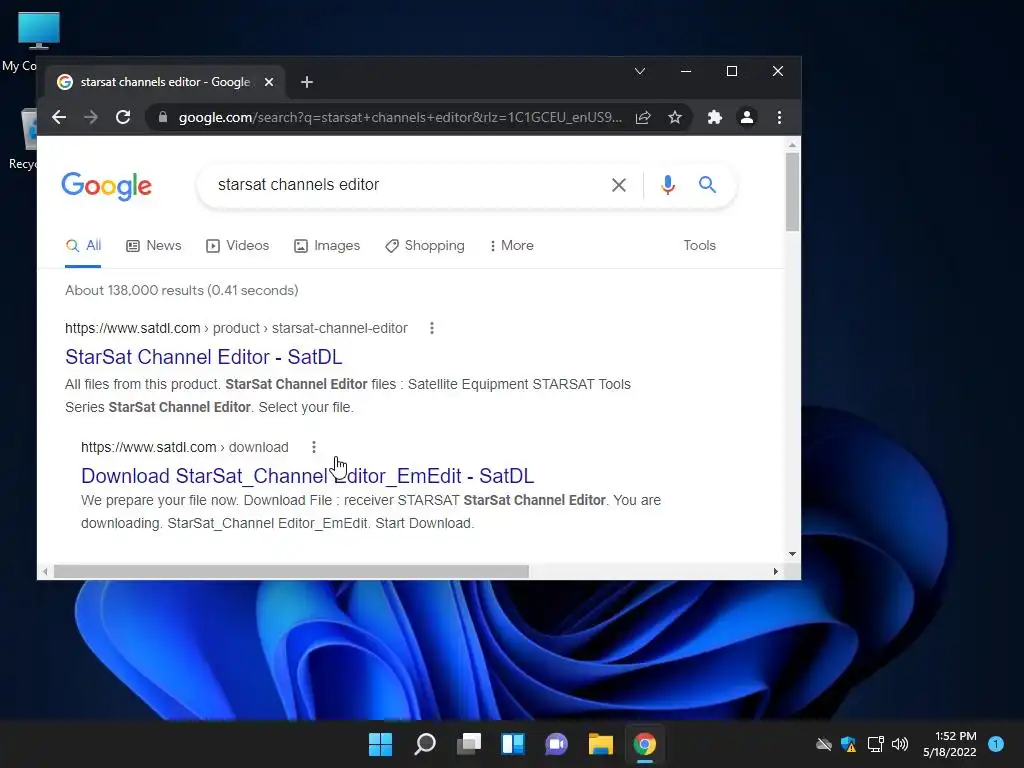The height and width of the screenshot is (768, 1024).
Task: Click the satdl.com download URL breadcrumb
Action: 185,447
